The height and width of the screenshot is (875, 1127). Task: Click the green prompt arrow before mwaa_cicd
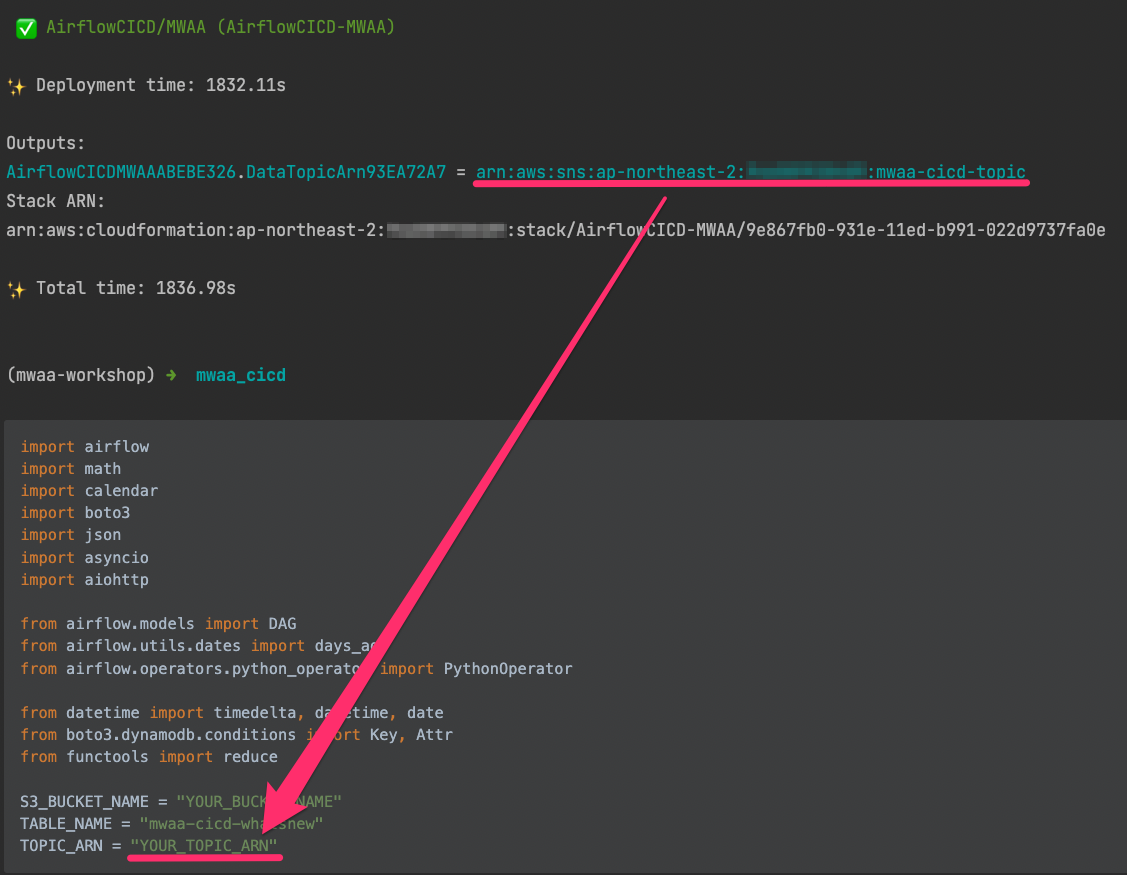(x=171, y=375)
